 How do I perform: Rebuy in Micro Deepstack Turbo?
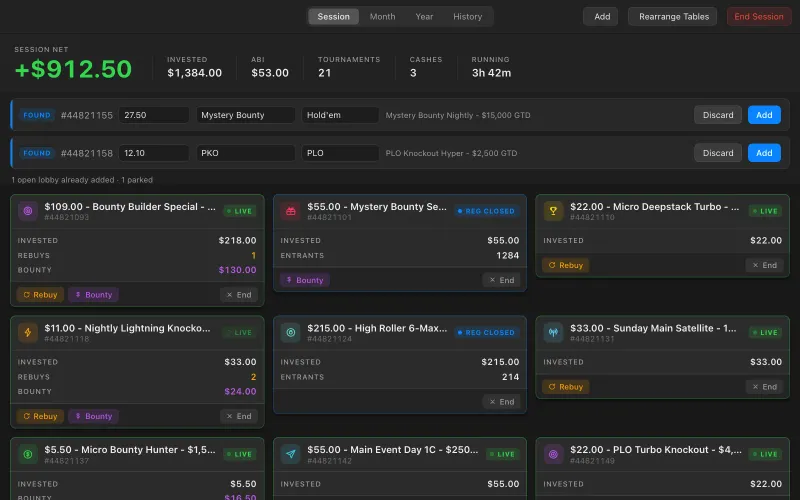[566, 265]
